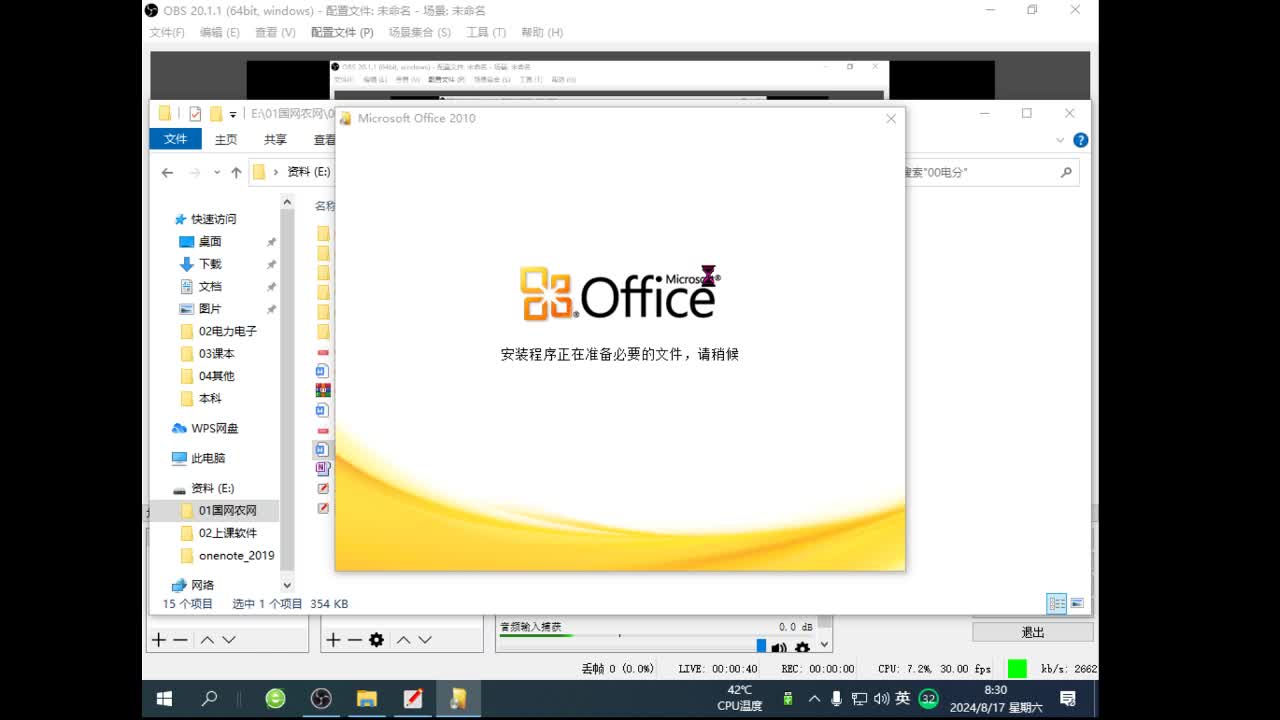Screen dimensions: 1280x720
Task: Switch to details view toggle in Explorer
Action: (1057, 603)
